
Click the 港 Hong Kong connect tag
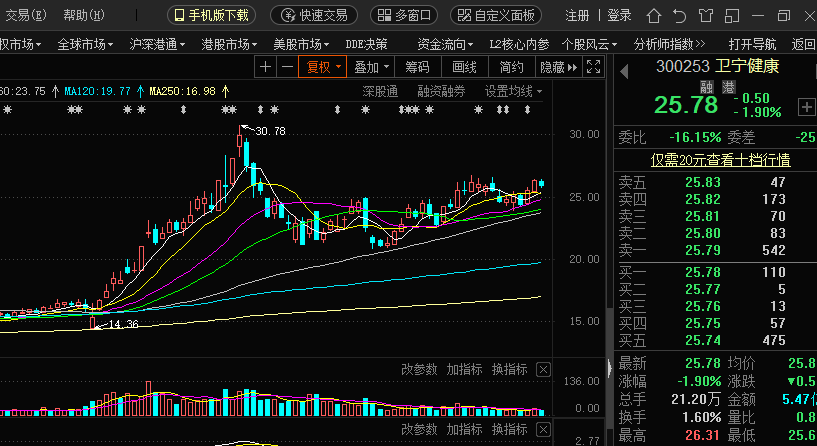pos(728,87)
